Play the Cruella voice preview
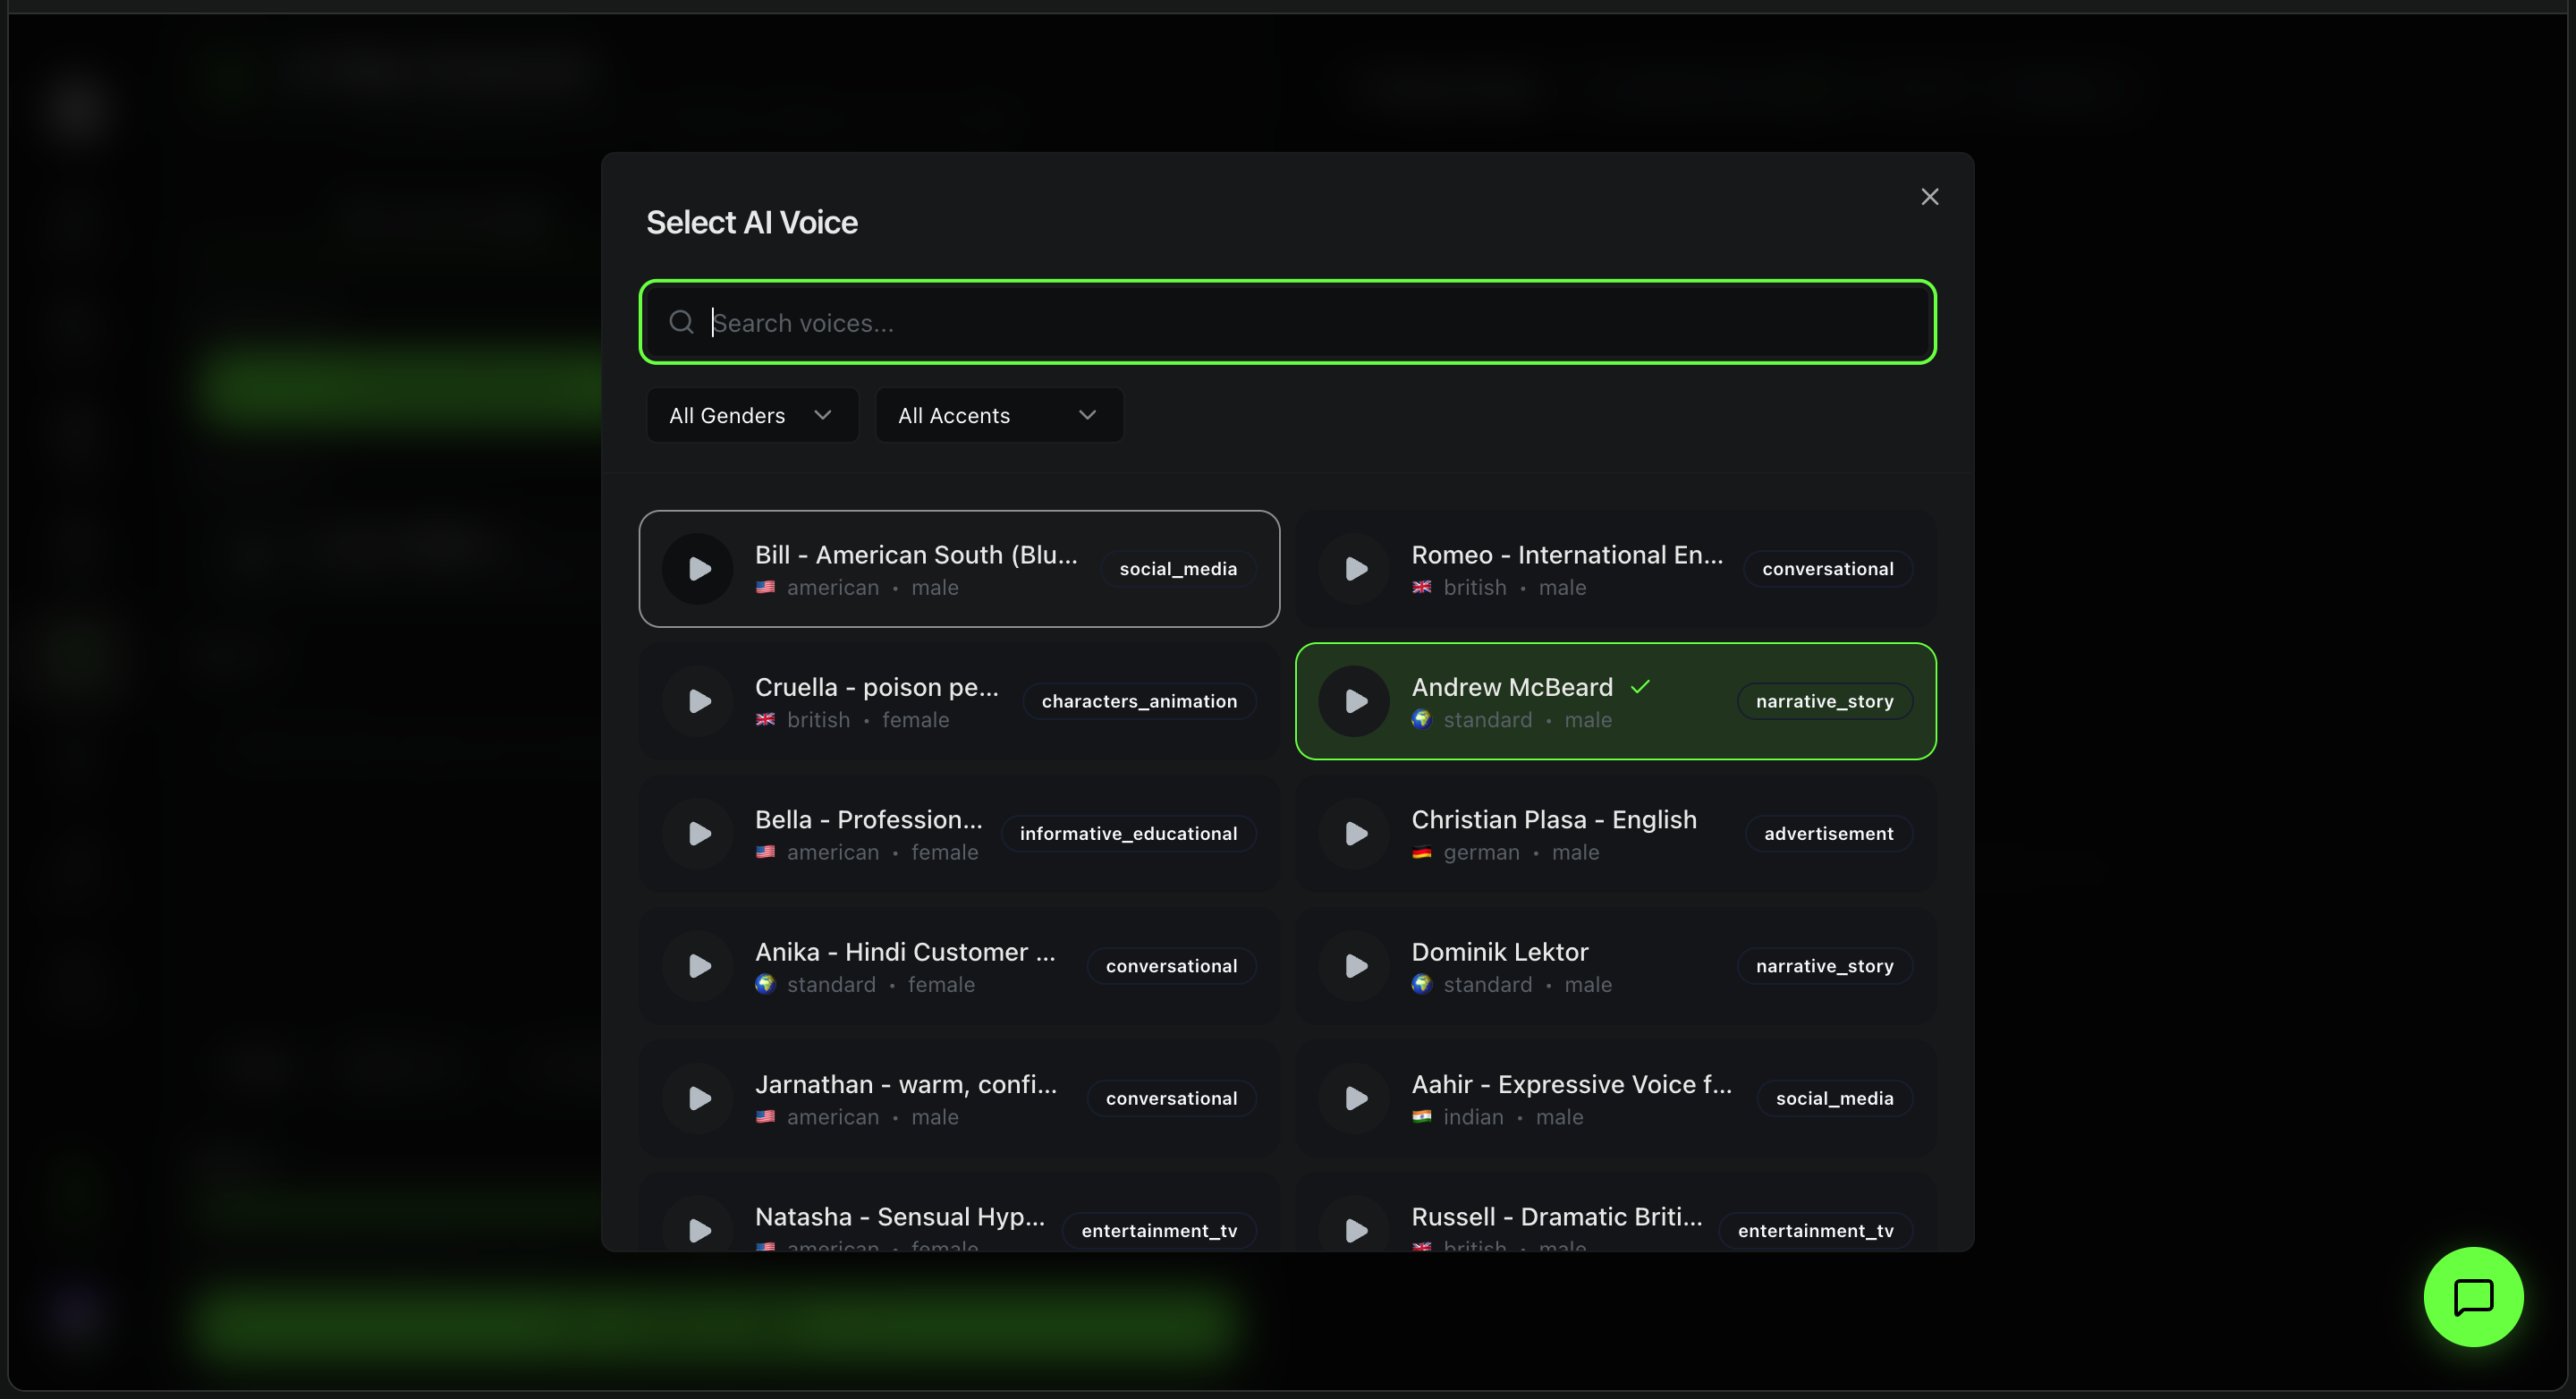The width and height of the screenshot is (2576, 1399). 698,701
